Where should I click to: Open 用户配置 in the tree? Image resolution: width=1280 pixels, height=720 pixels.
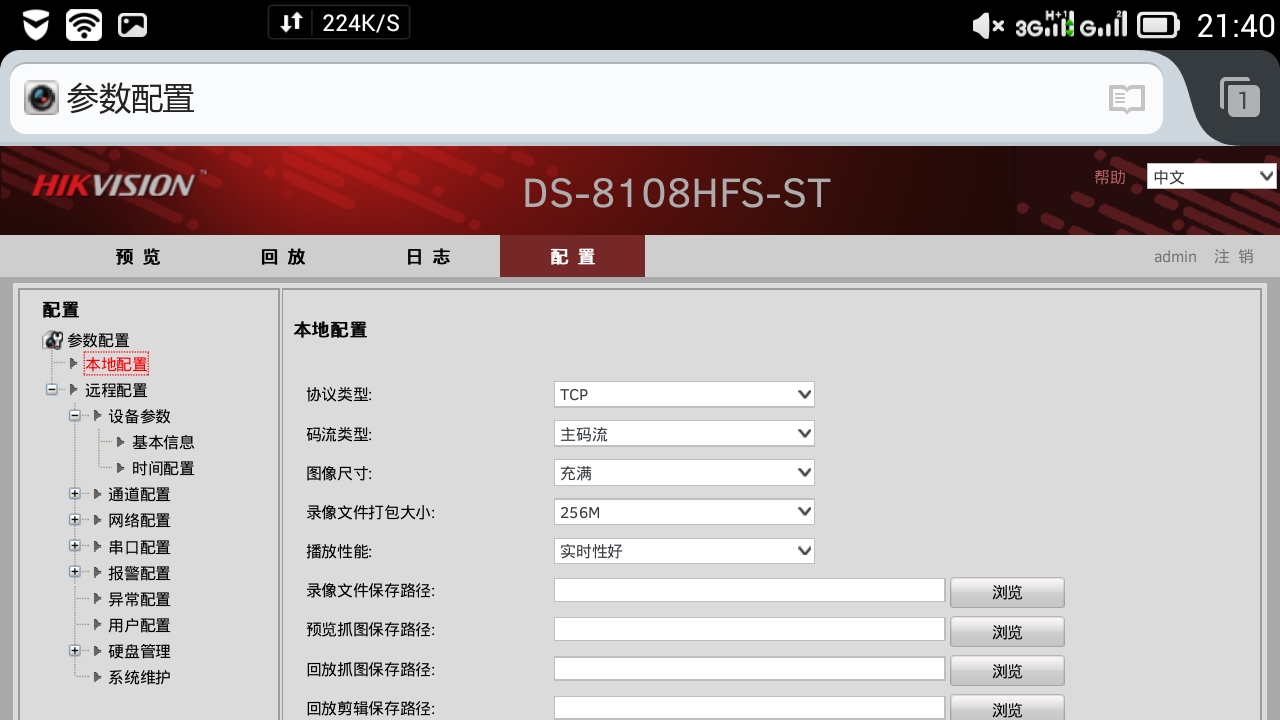139,625
